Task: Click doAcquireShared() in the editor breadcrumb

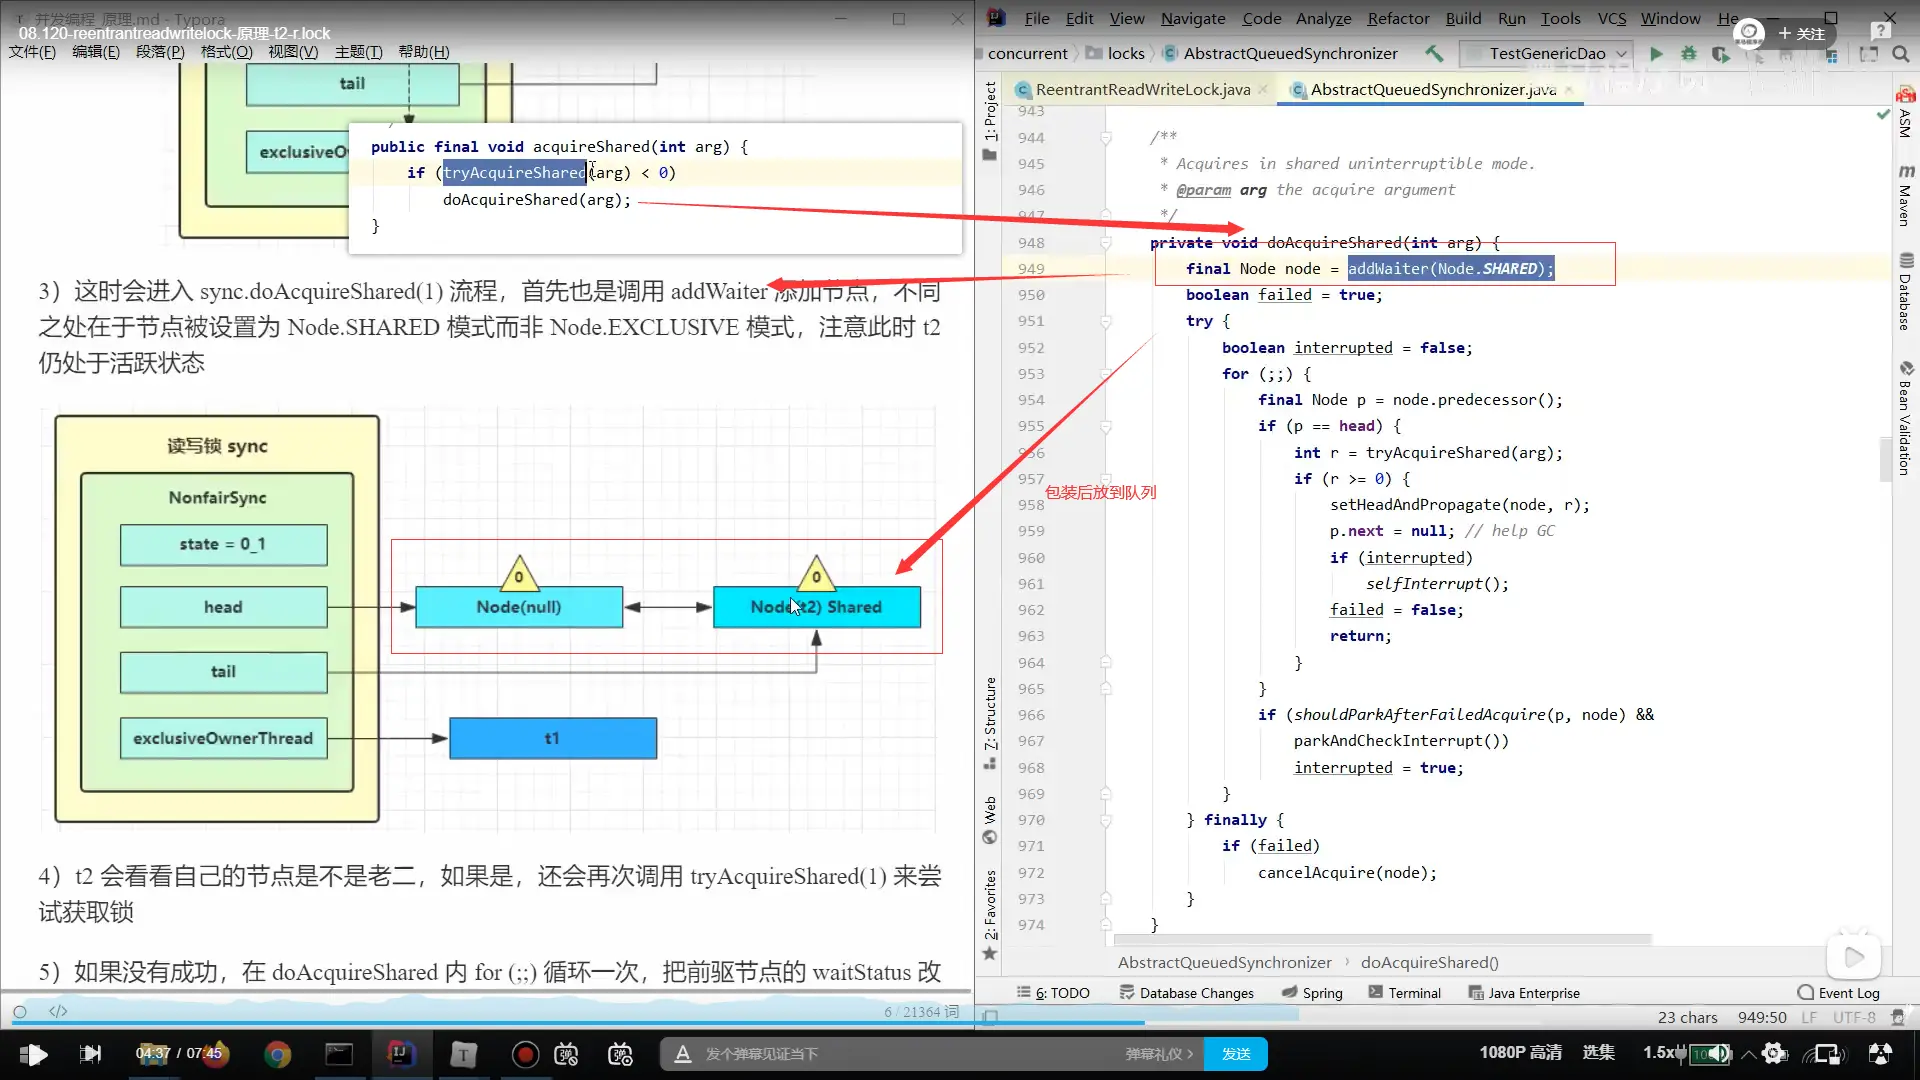Action: click(1429, 962)
